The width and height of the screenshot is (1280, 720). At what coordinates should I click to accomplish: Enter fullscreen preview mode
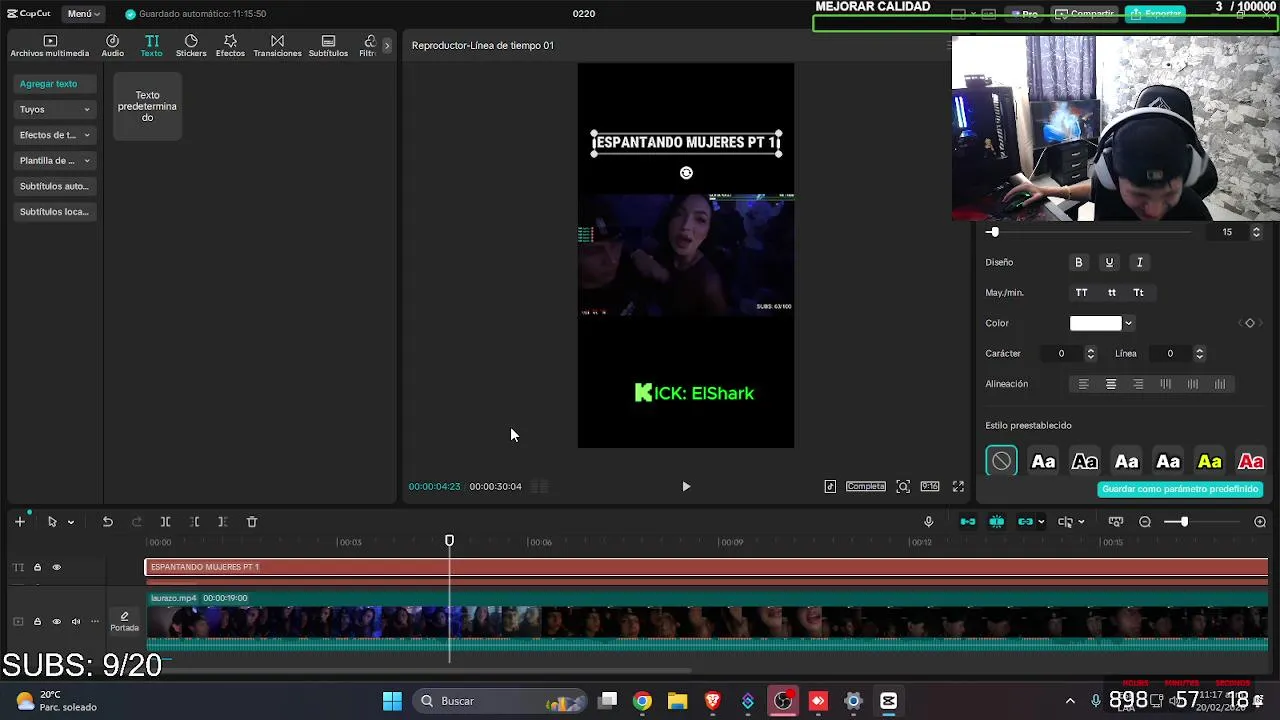point(958,487)
